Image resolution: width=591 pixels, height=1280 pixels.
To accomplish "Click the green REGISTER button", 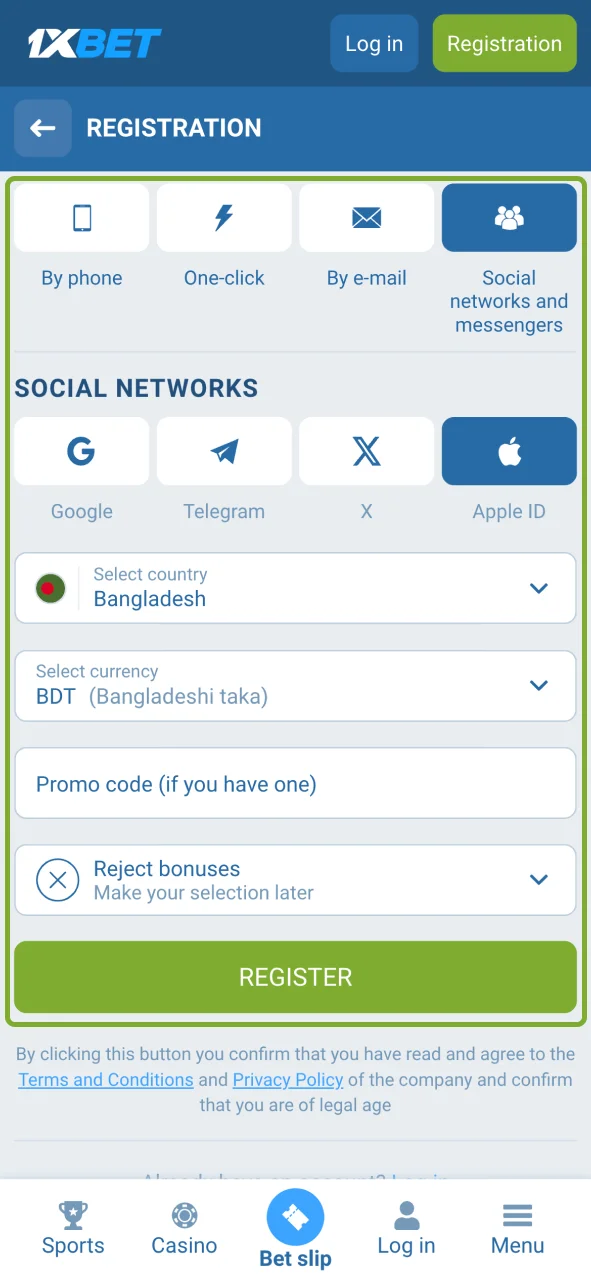I will [x=296, y=977].
